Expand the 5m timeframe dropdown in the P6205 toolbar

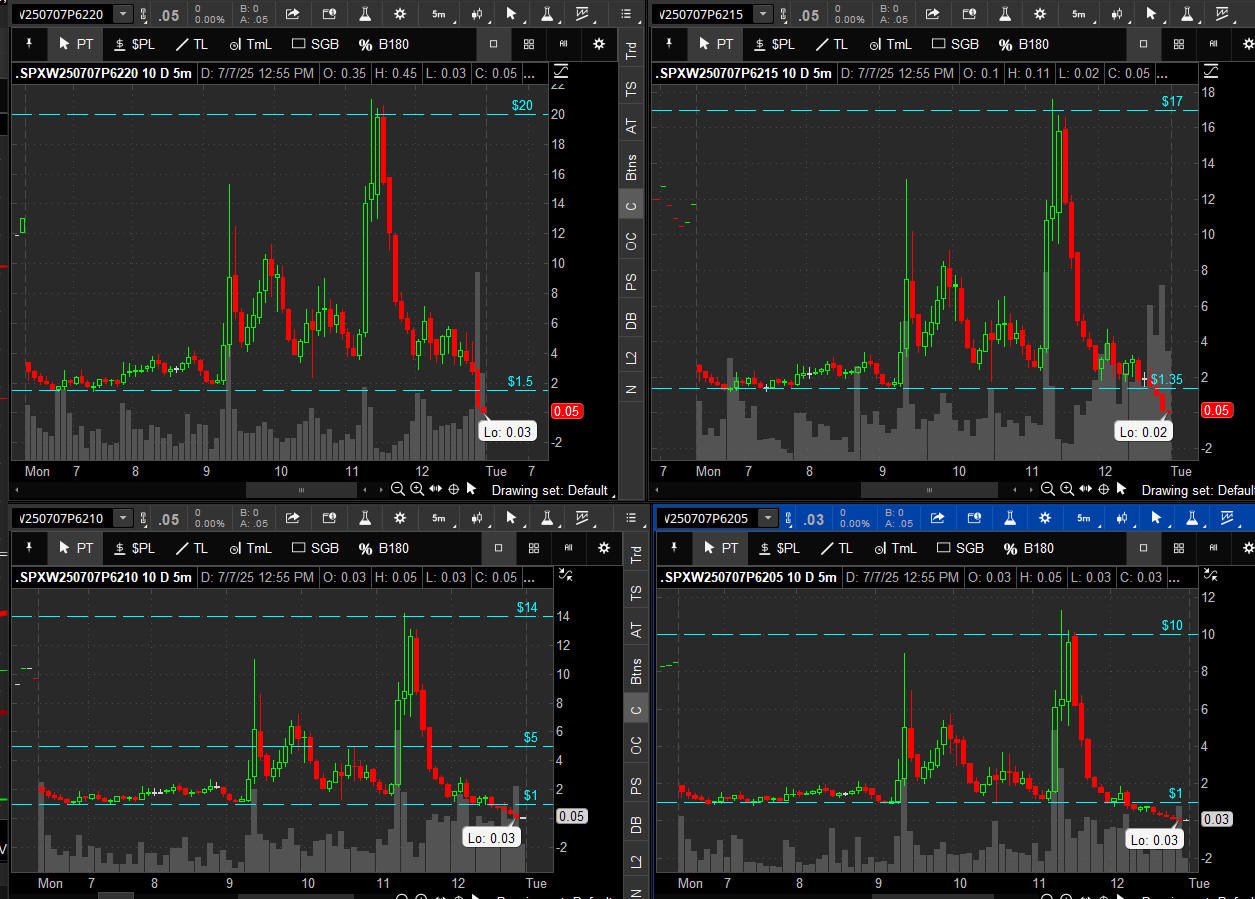coord(1084,518)
